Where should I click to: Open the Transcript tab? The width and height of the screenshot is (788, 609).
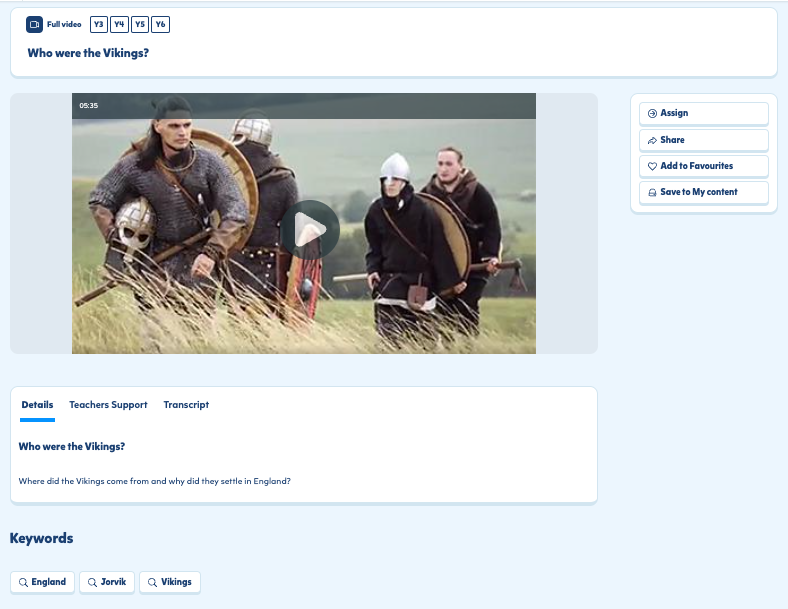186,405
